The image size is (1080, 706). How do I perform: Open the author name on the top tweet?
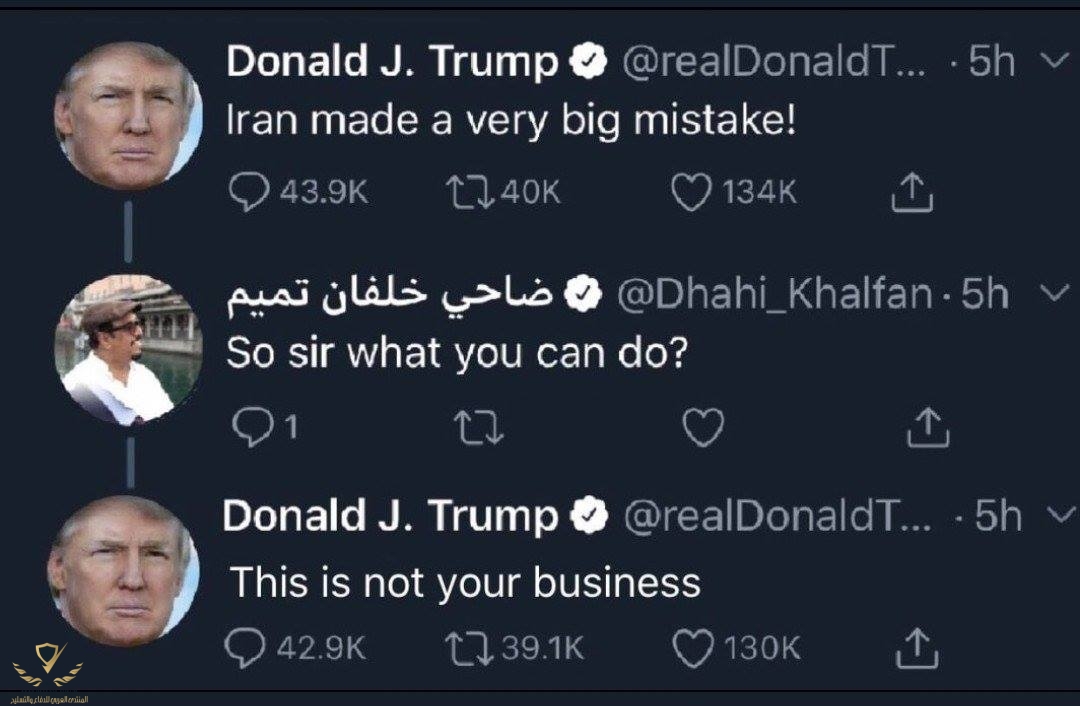[x=392, y=63]
